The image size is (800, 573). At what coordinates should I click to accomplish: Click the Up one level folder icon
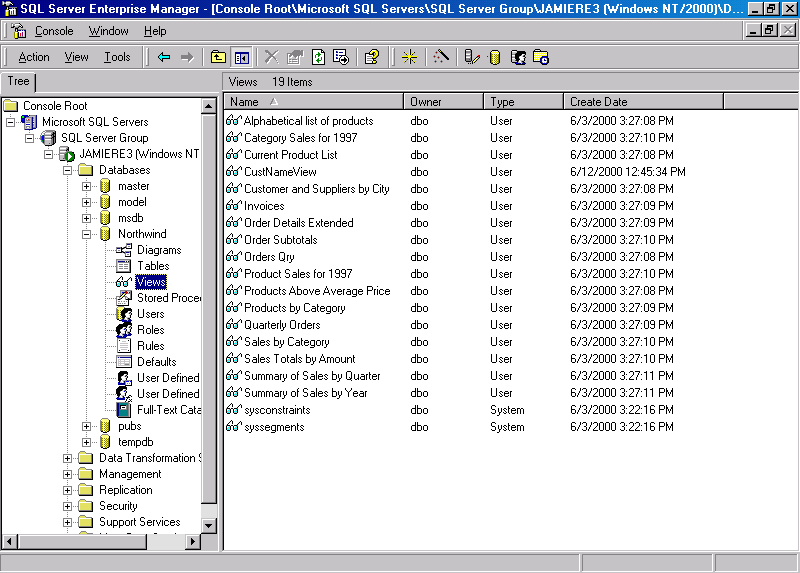click(x=218, y=57)
